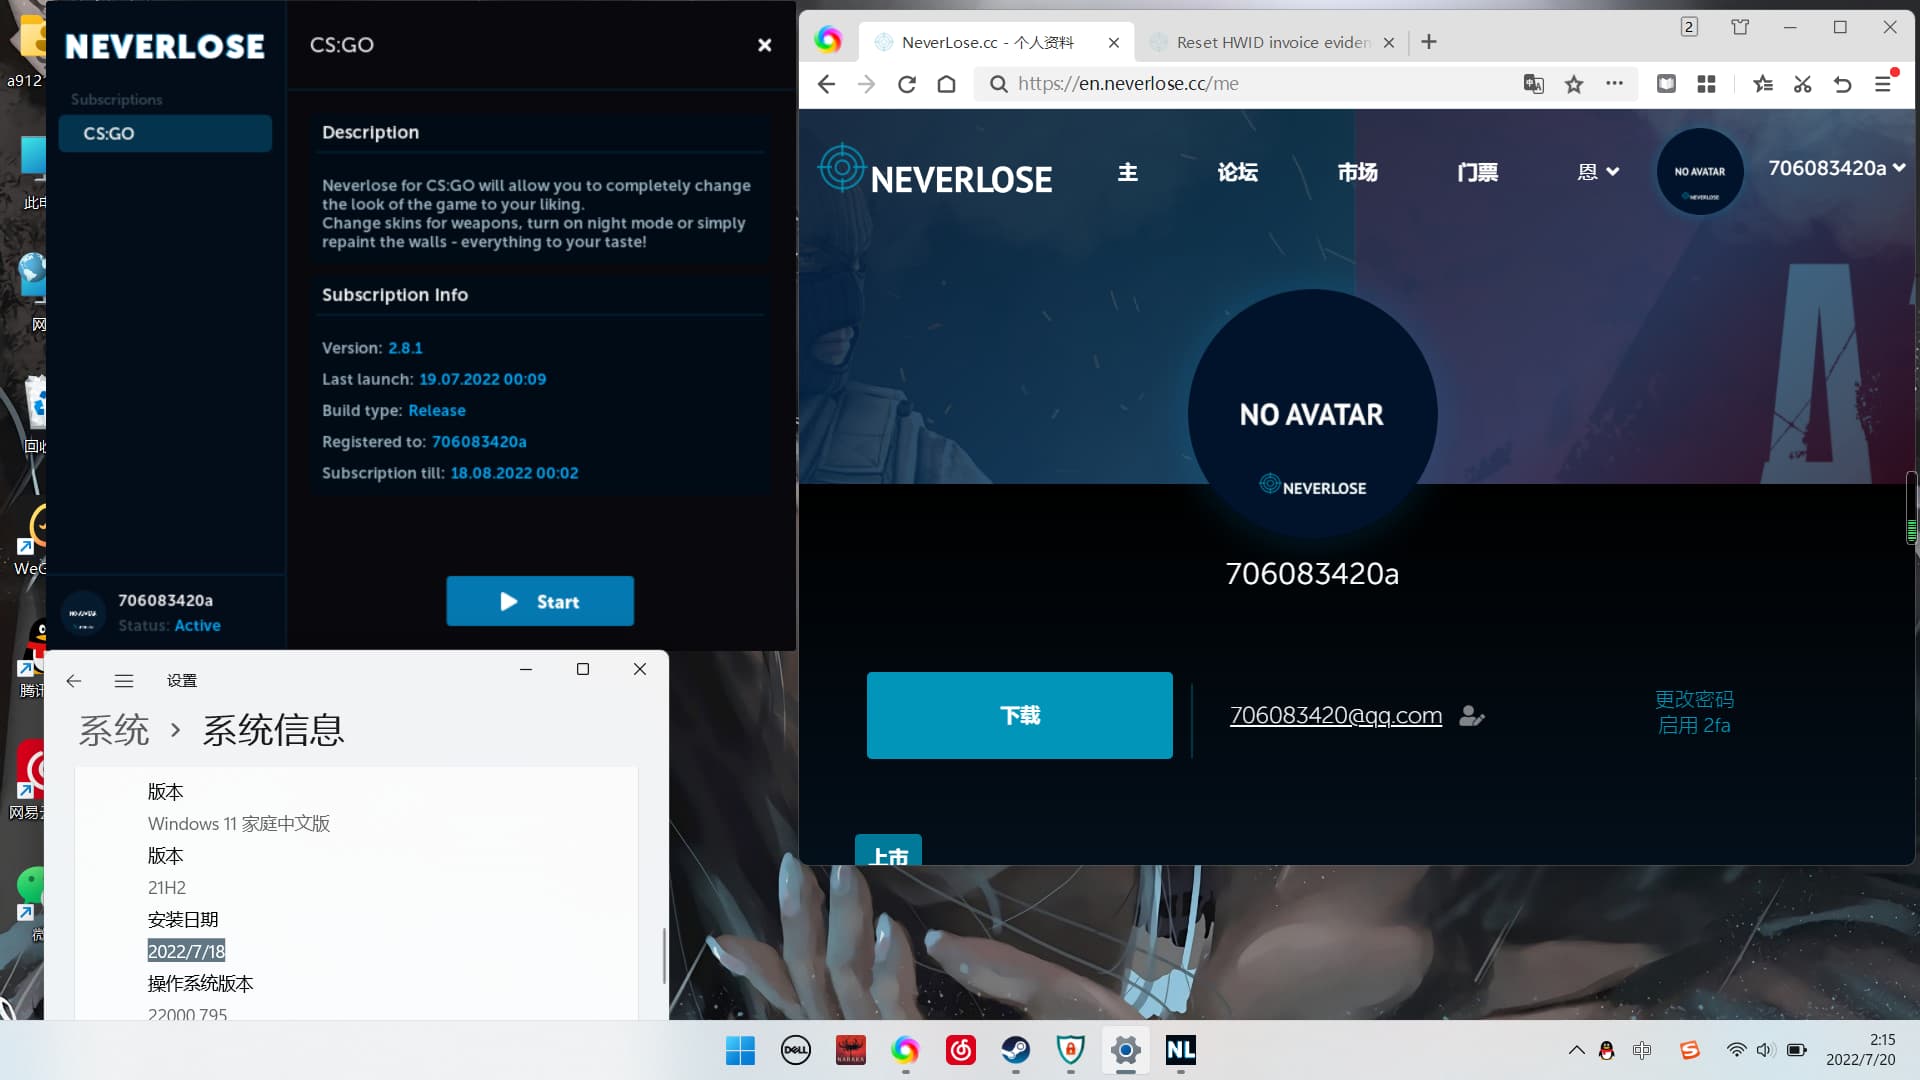Screen dimensions: 1920x1080
Task: Show hidden system tray icons chevron
Action: [x=1576, y=1050]
